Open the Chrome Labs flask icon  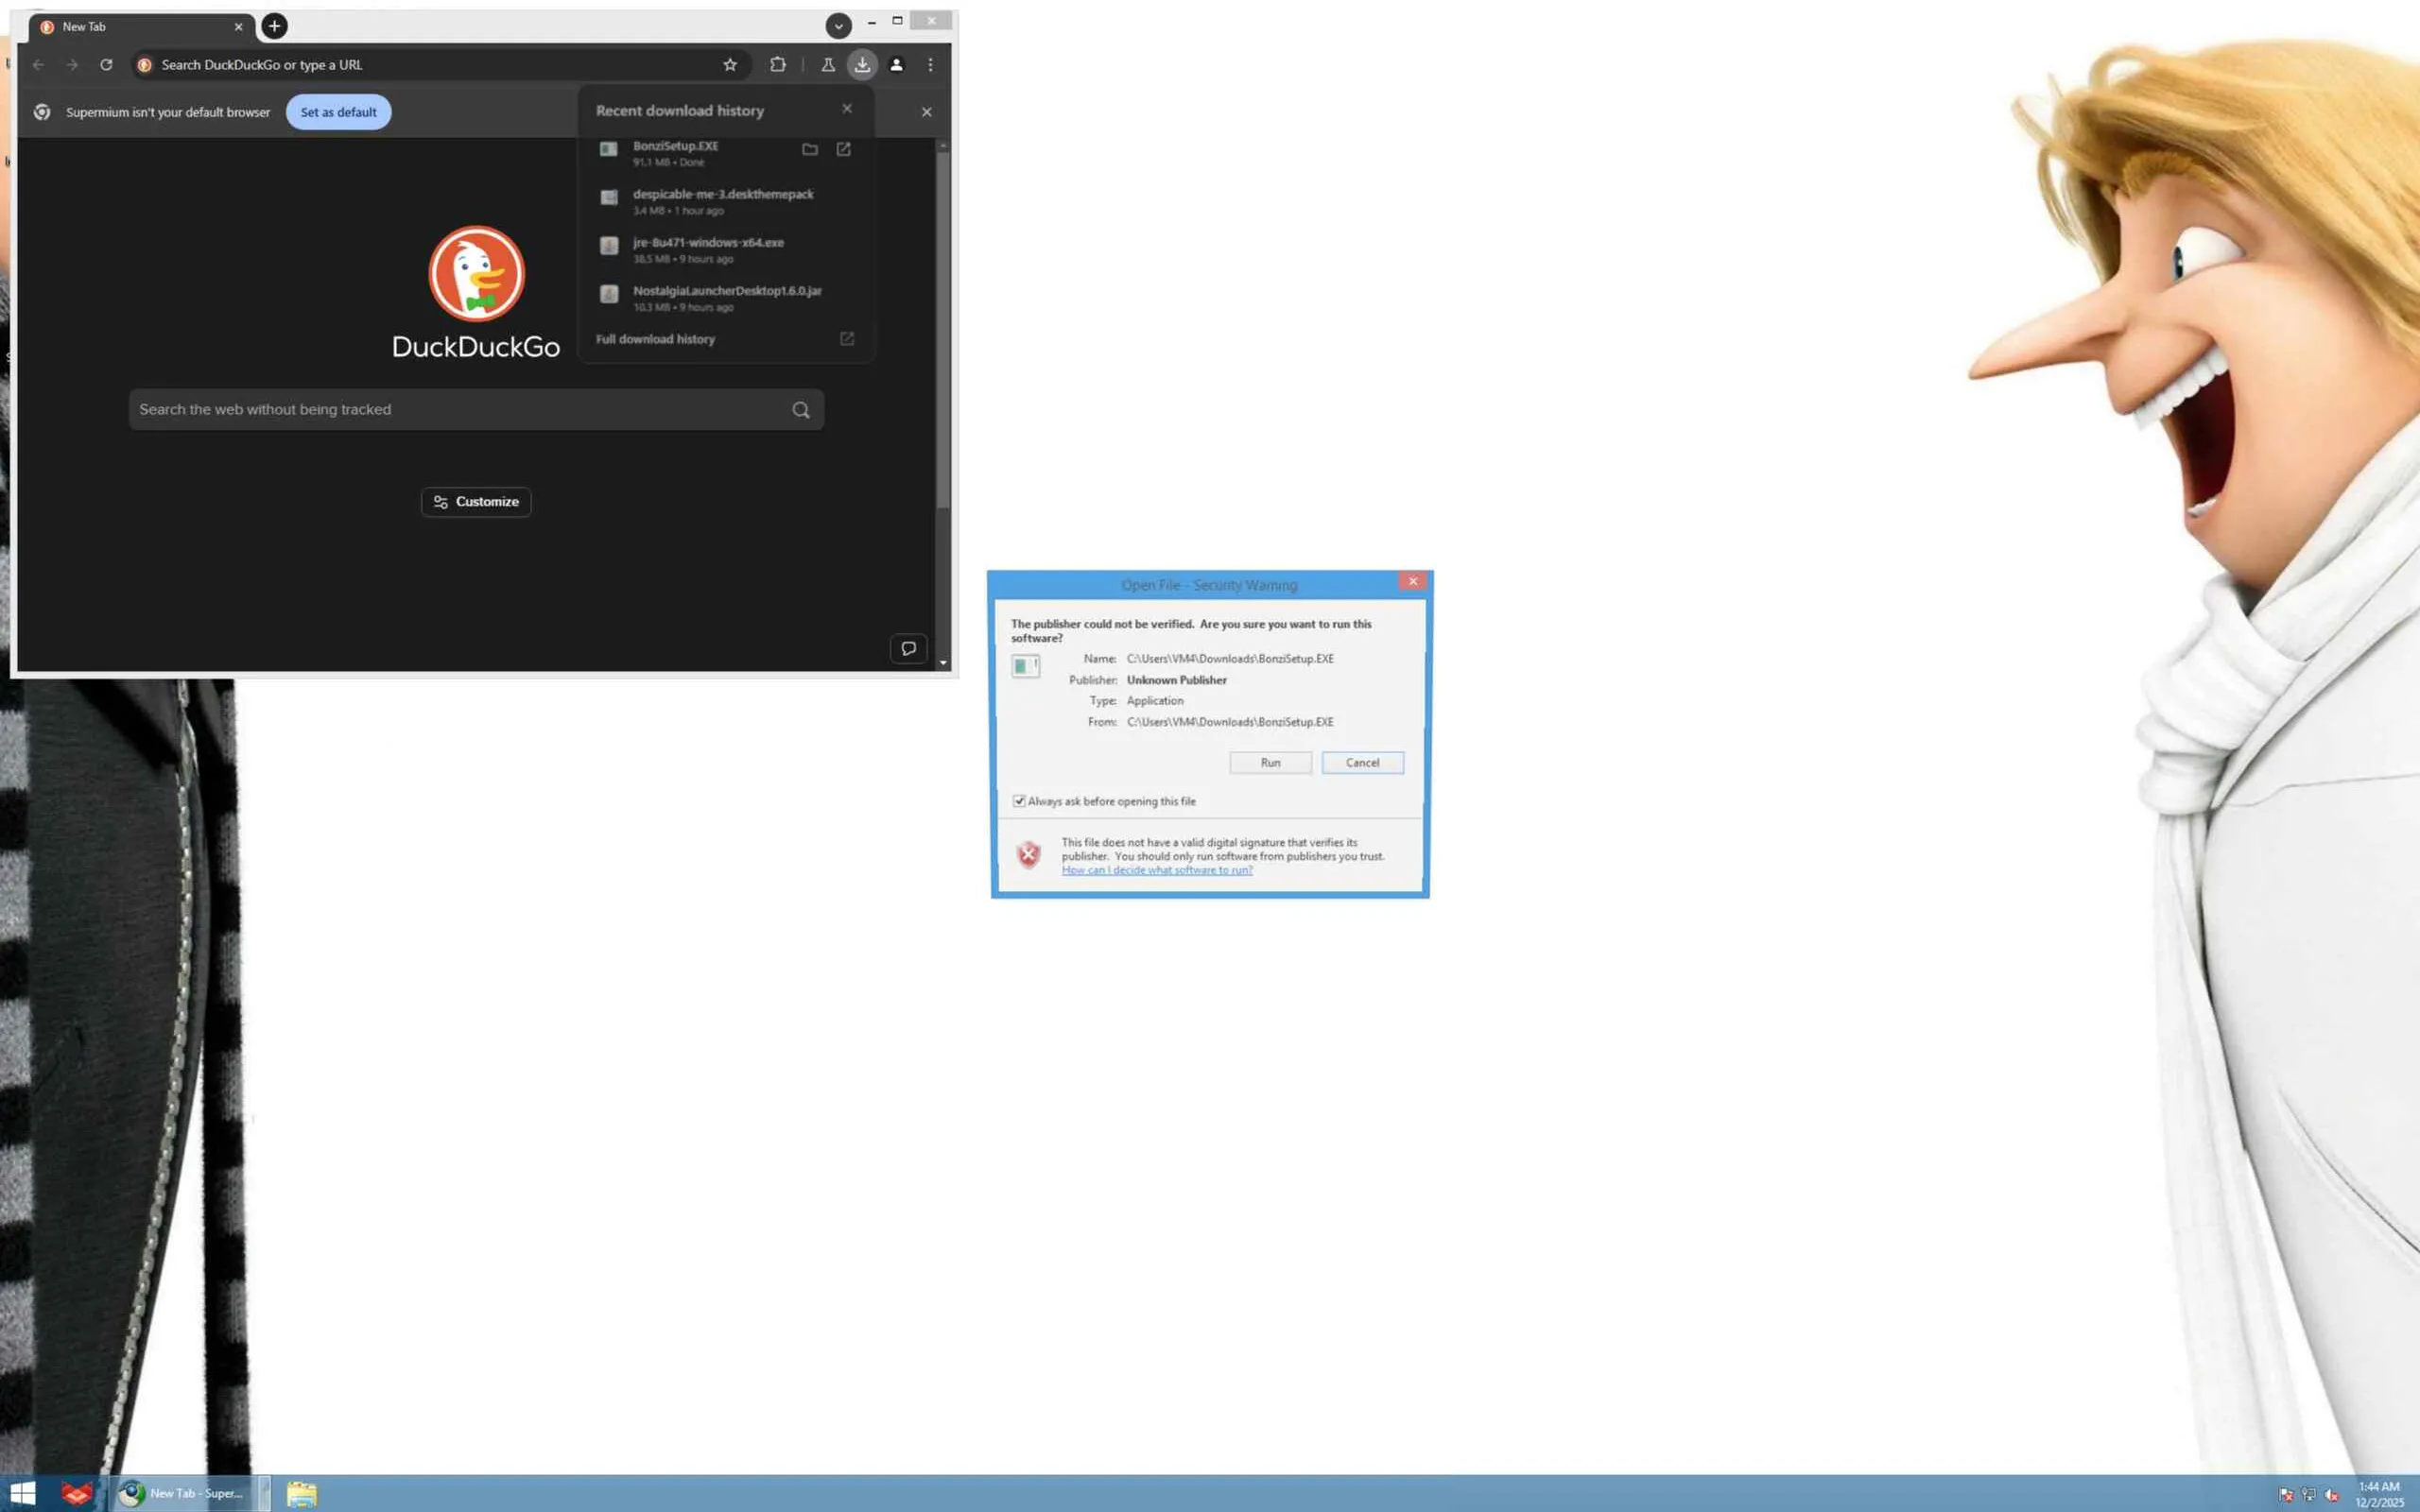[828, 65]
